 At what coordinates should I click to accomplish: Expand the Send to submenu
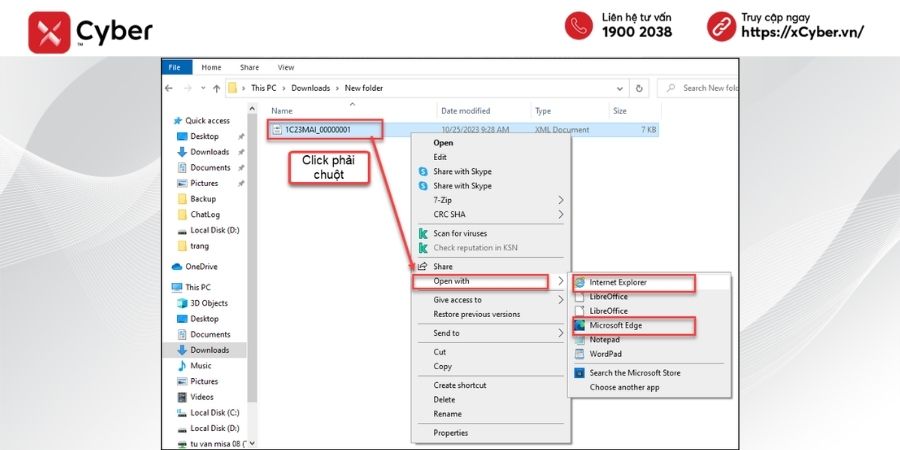[x=491, y=333]
